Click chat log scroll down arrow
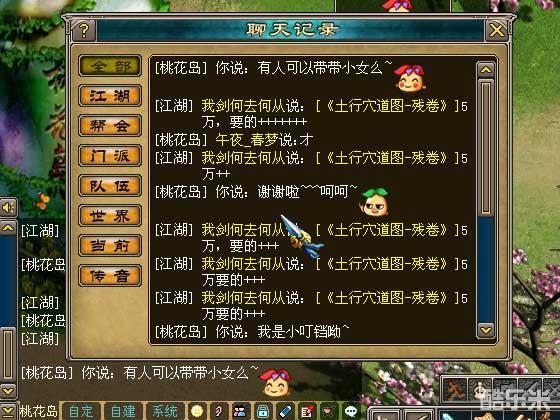 [486, 330]
